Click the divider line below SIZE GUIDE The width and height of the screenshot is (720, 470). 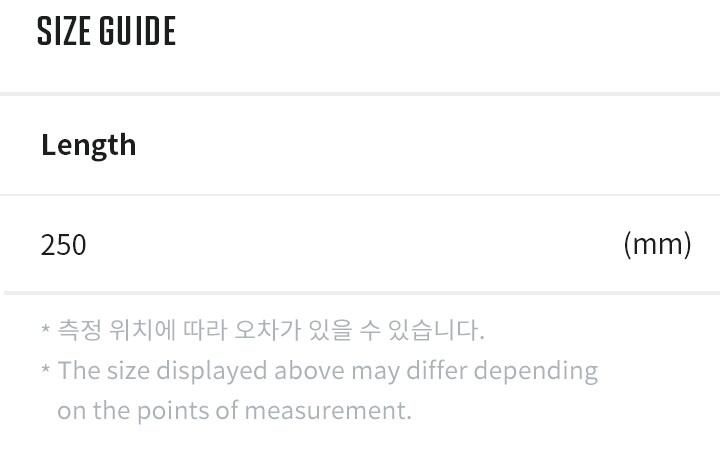(360, 94)
